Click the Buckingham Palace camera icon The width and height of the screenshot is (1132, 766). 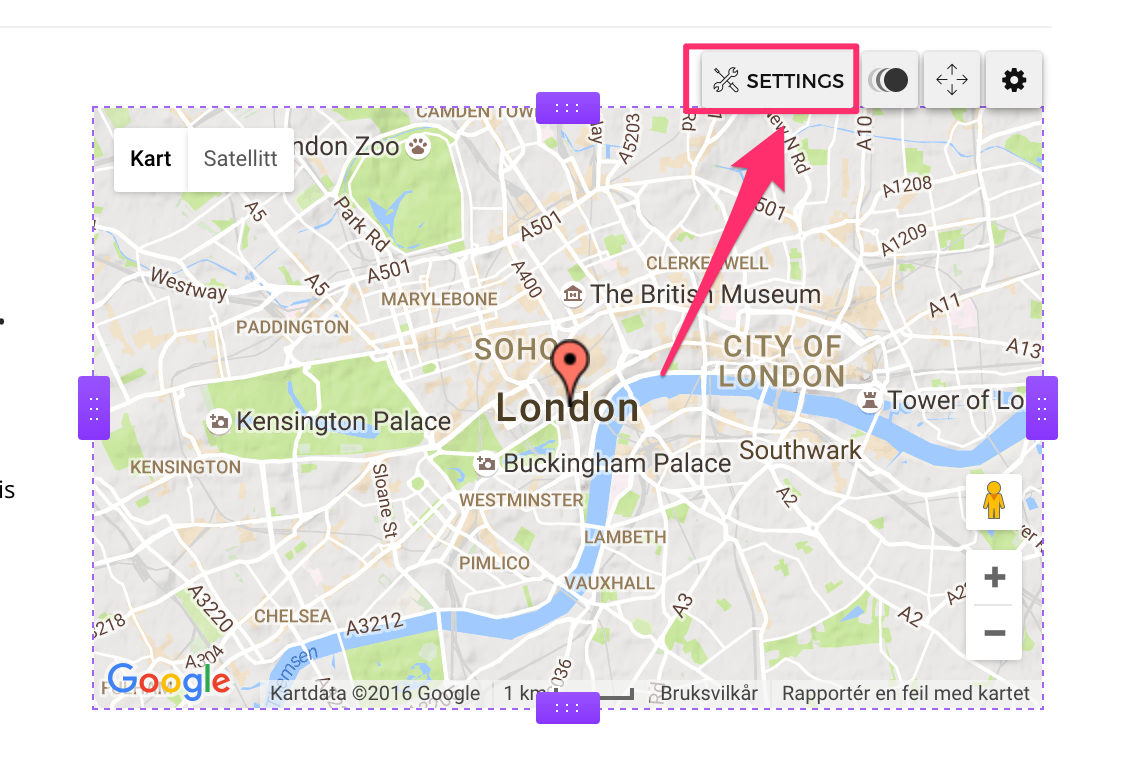click(x=486, y=463)
